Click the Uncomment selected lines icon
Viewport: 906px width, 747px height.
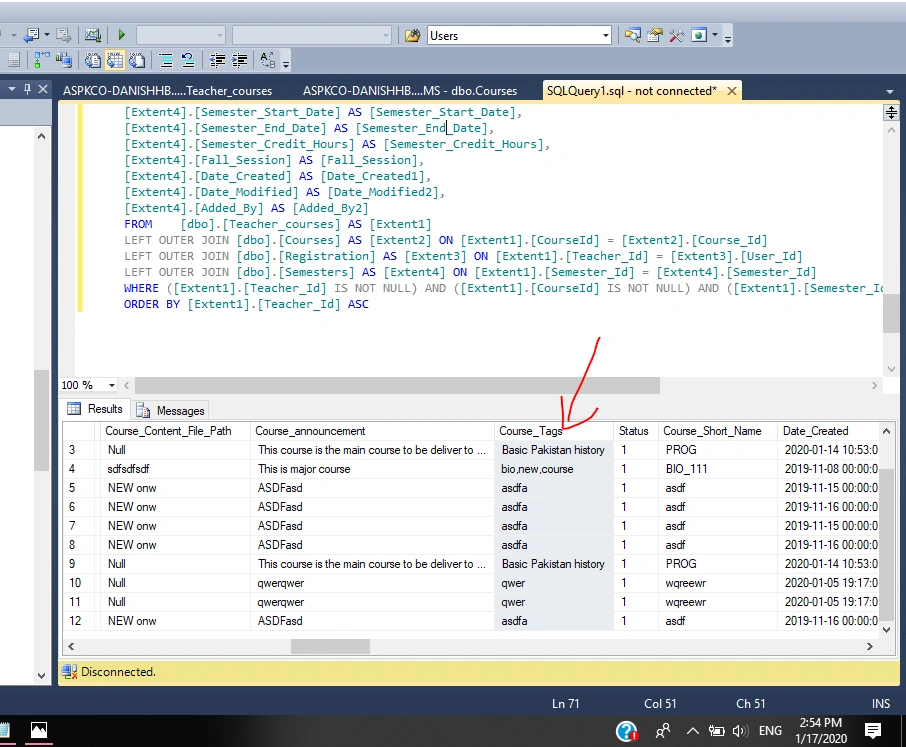pos(188,60)
